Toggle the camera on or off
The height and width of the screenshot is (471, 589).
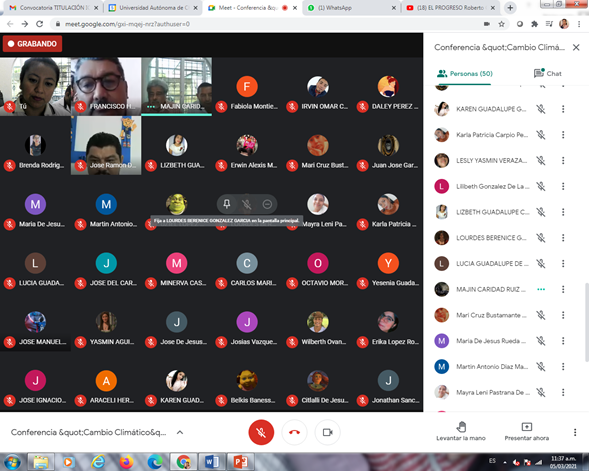pos(328,432)
